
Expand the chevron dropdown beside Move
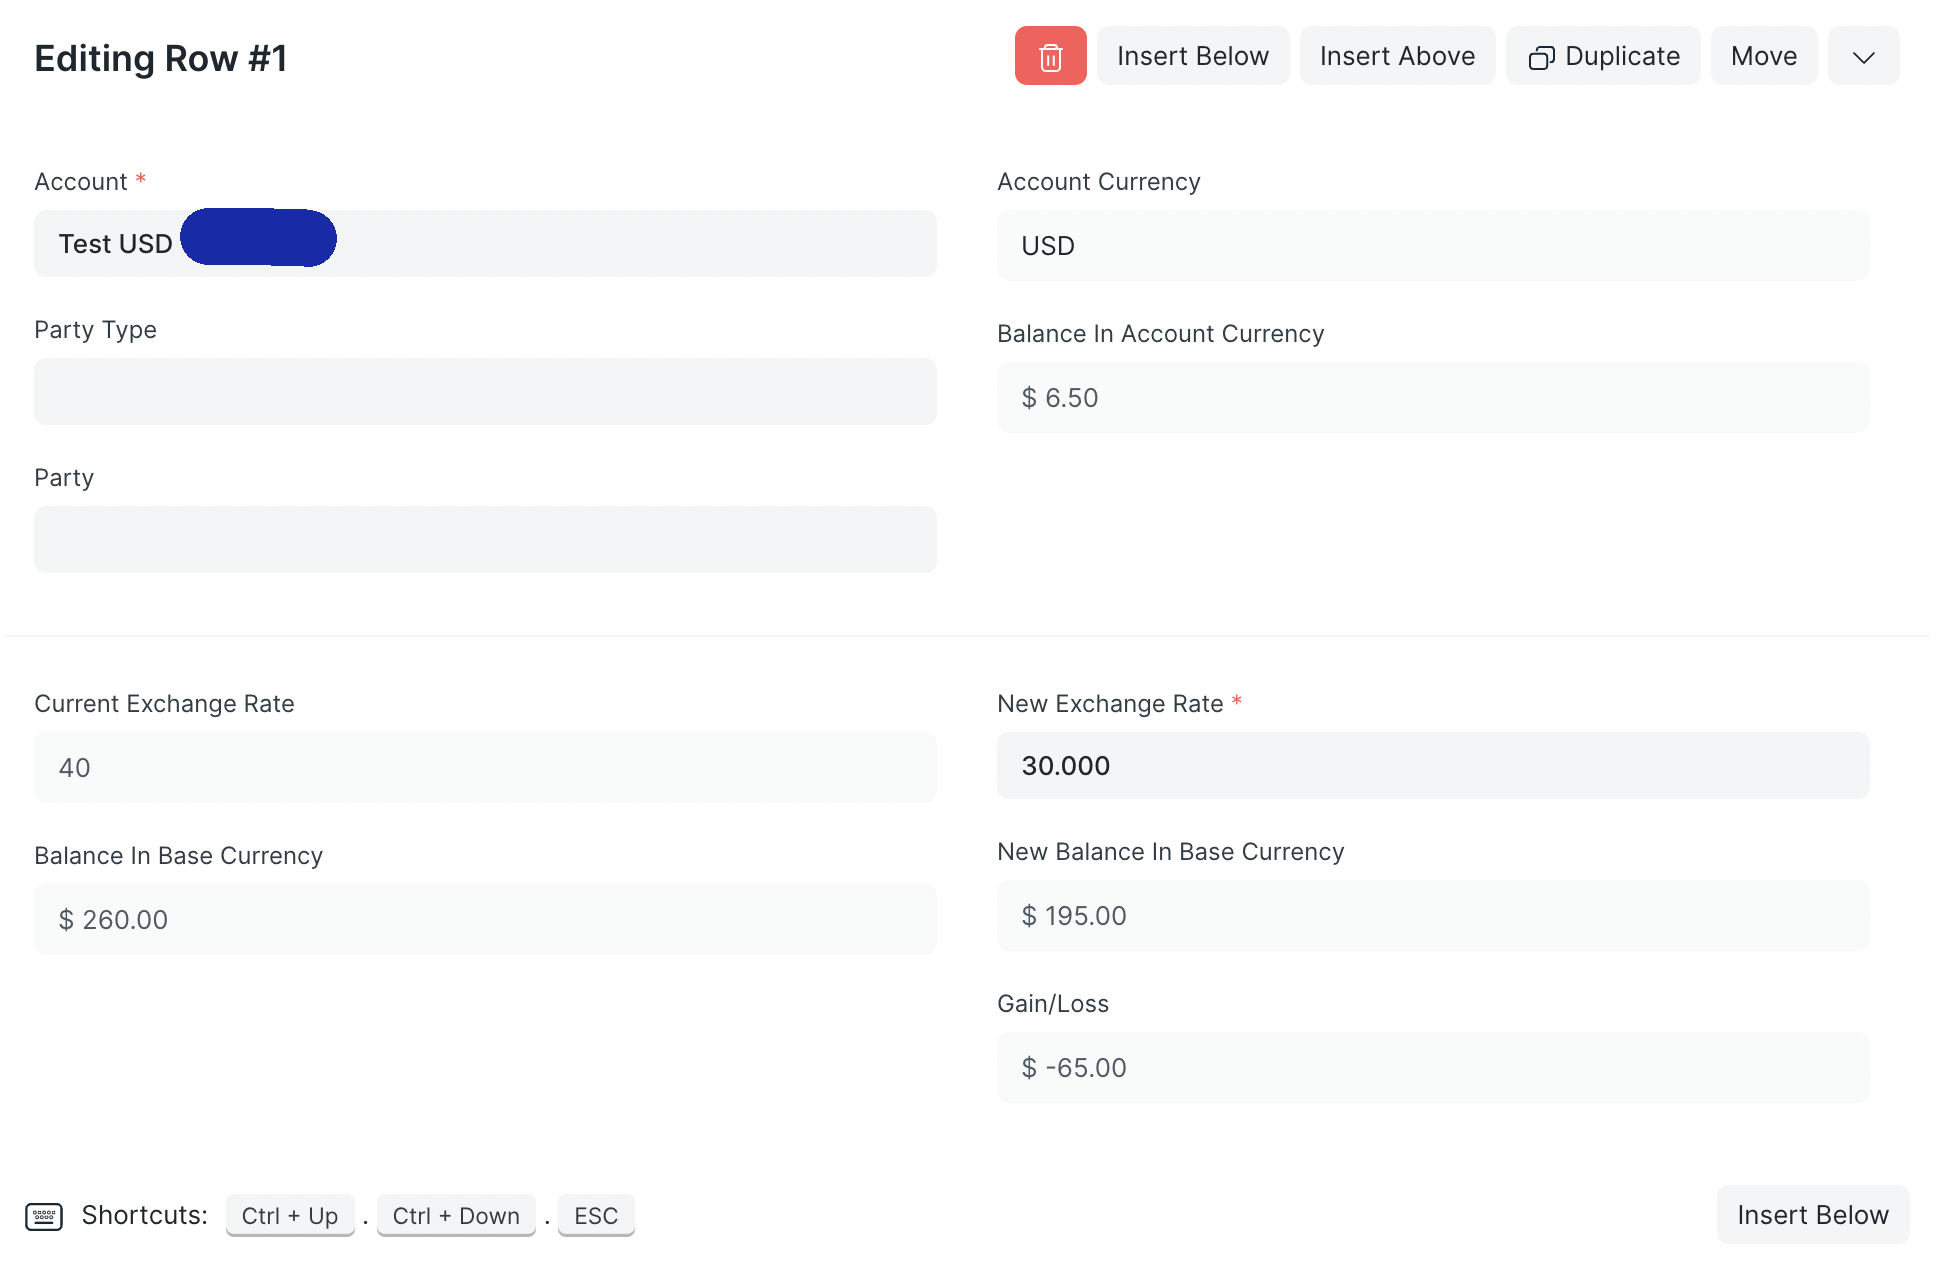pyautogui.click(x=1863, y=56)
